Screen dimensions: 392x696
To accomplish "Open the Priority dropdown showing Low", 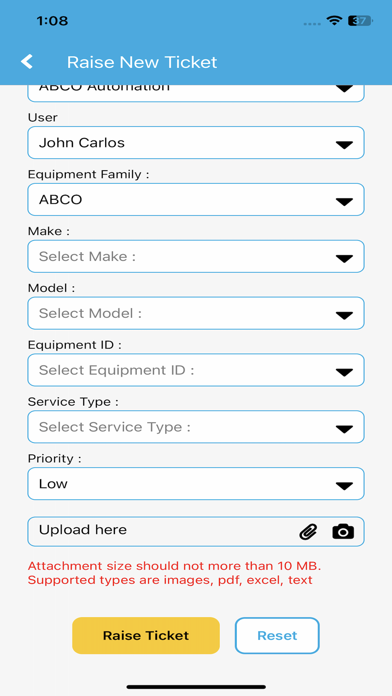I will (x=196, y=483).
